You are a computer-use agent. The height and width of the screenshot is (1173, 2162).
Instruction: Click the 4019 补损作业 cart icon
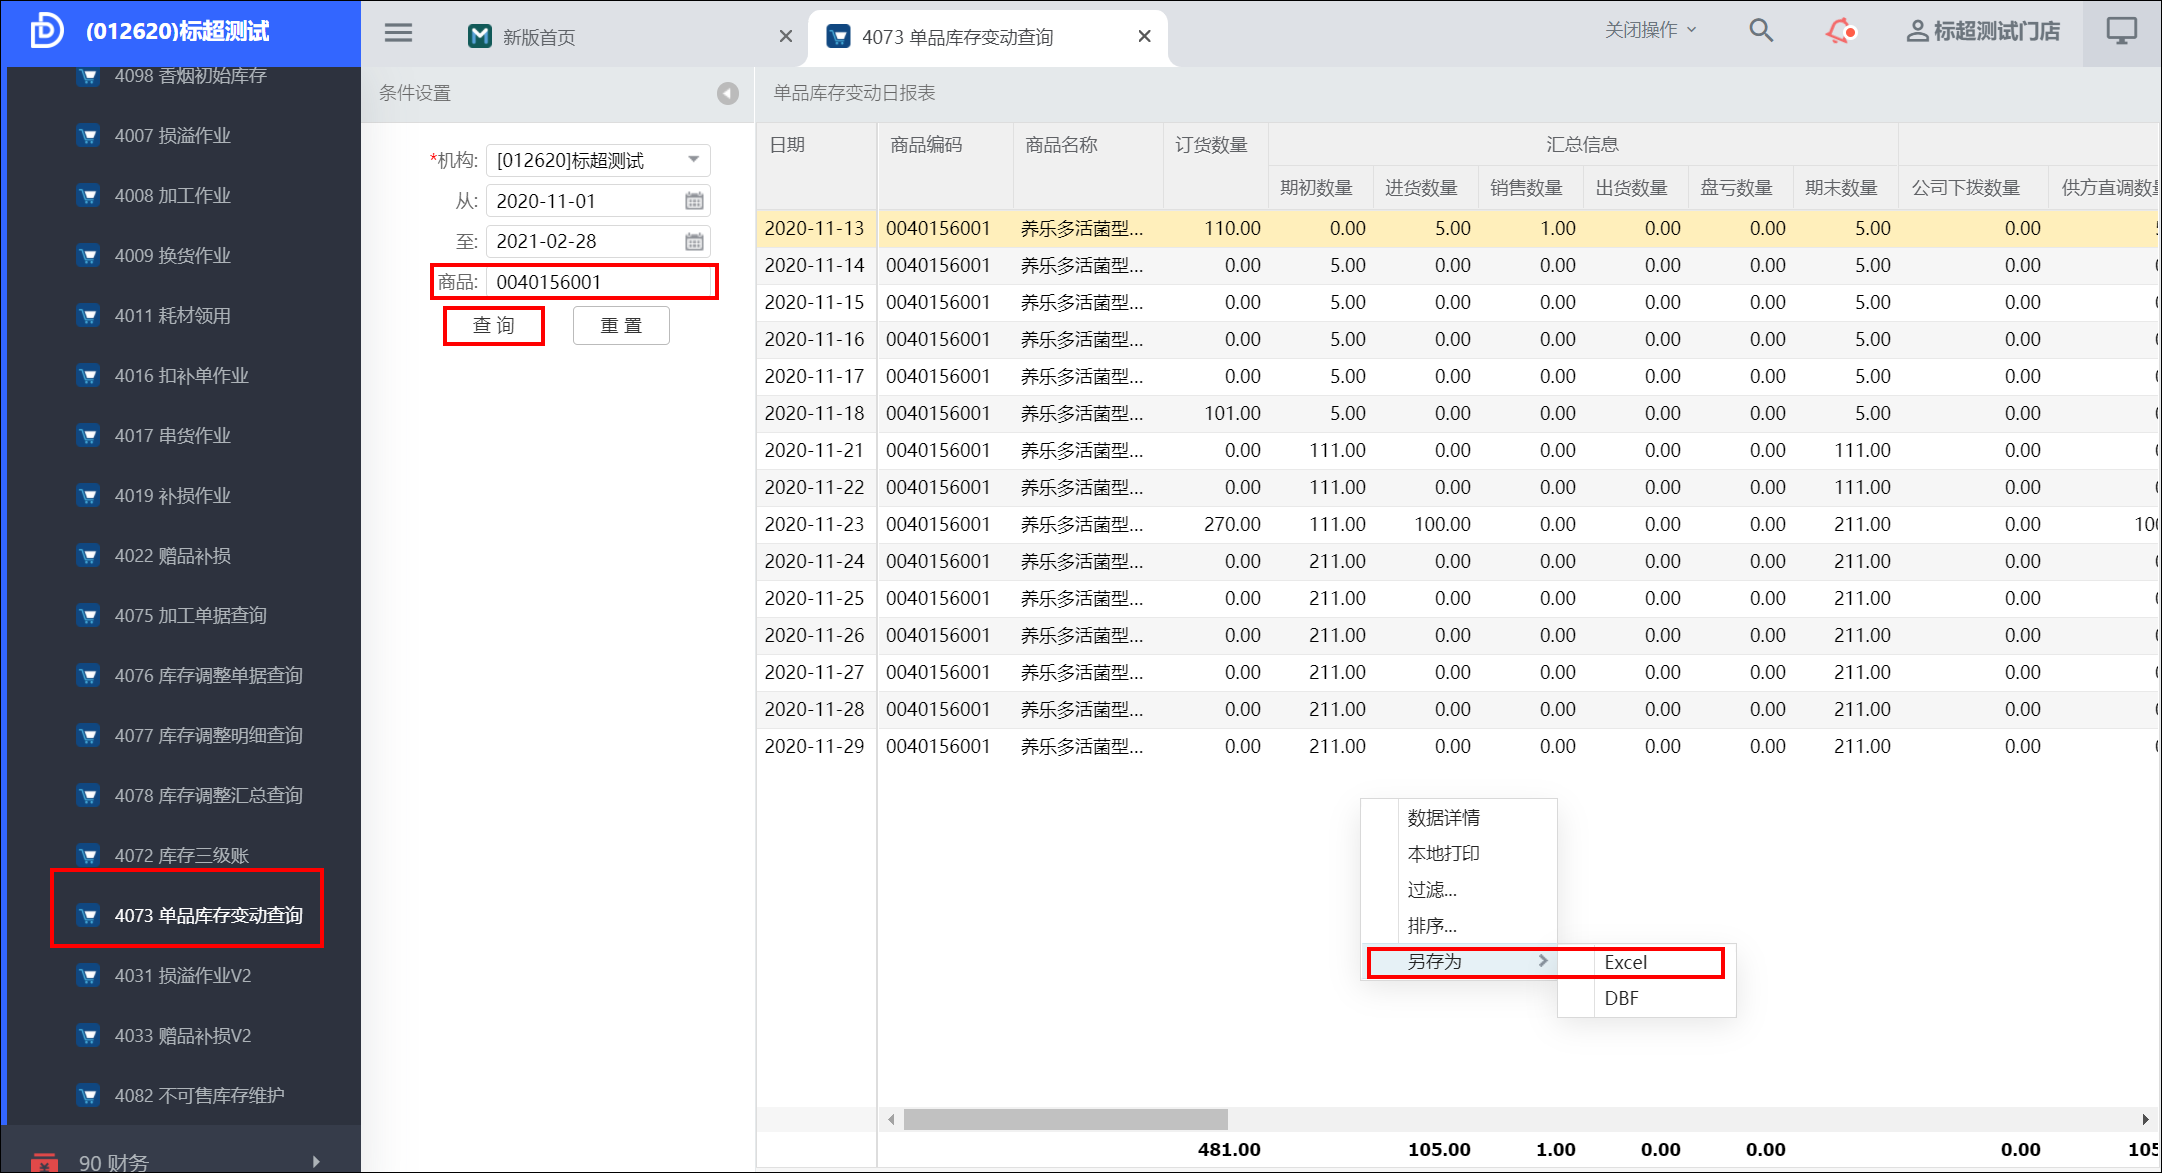(89, 496)
